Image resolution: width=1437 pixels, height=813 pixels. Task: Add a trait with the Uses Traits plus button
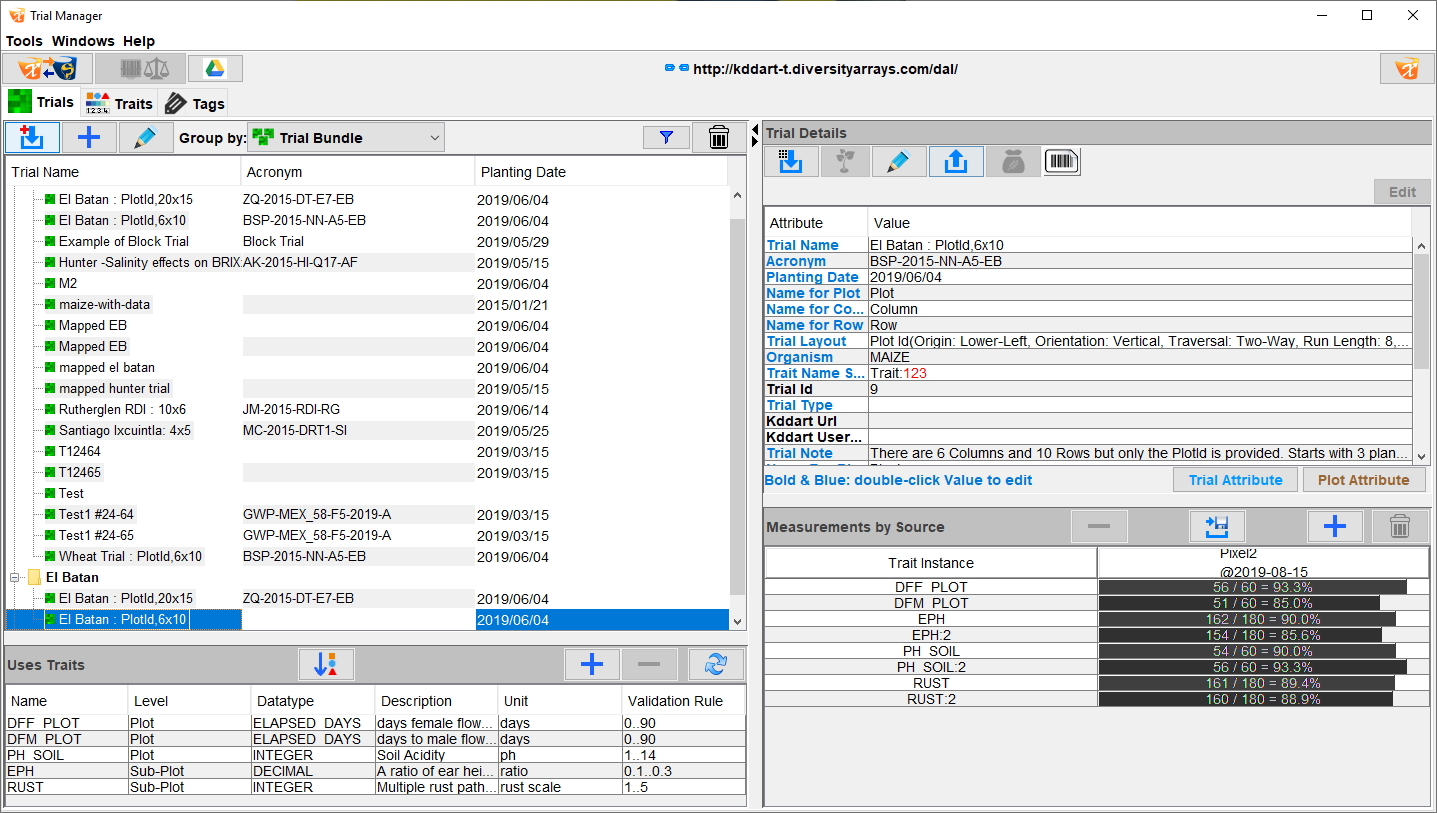(x=592, y=664)
